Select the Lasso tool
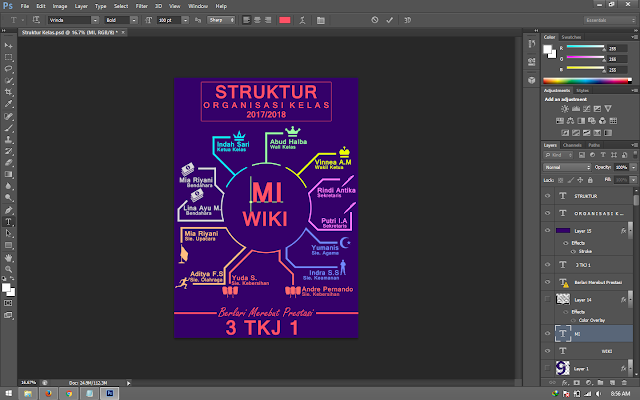Image resolution: width=640 pixels, height=400 pixels. (x=8, y=69)
